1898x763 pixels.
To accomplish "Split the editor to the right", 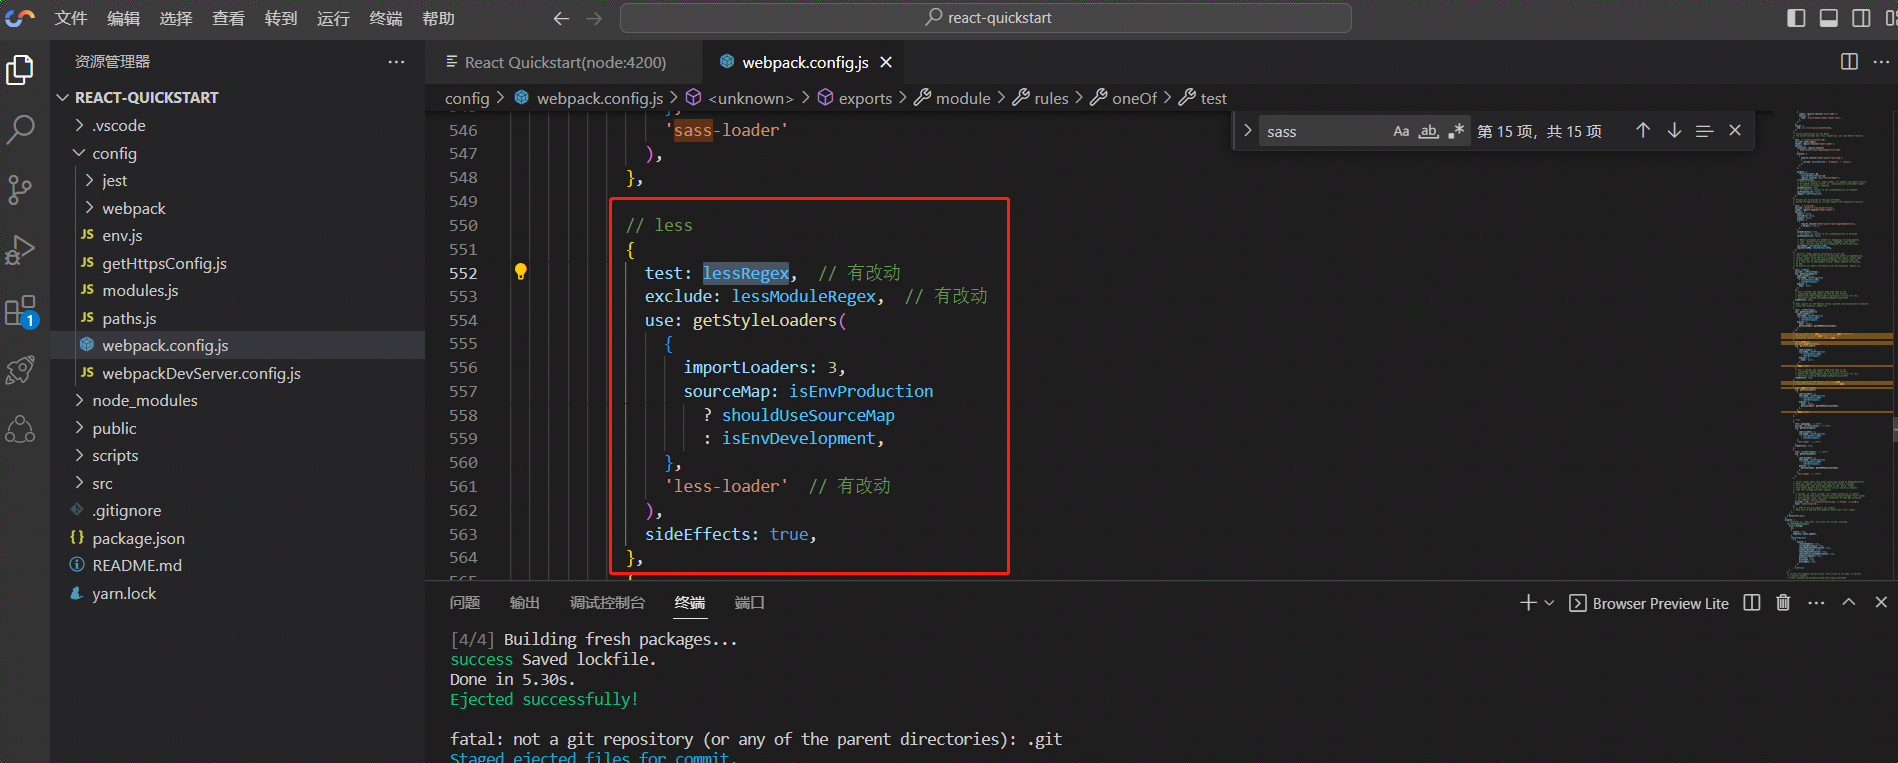I will (x=1849, y=62).
